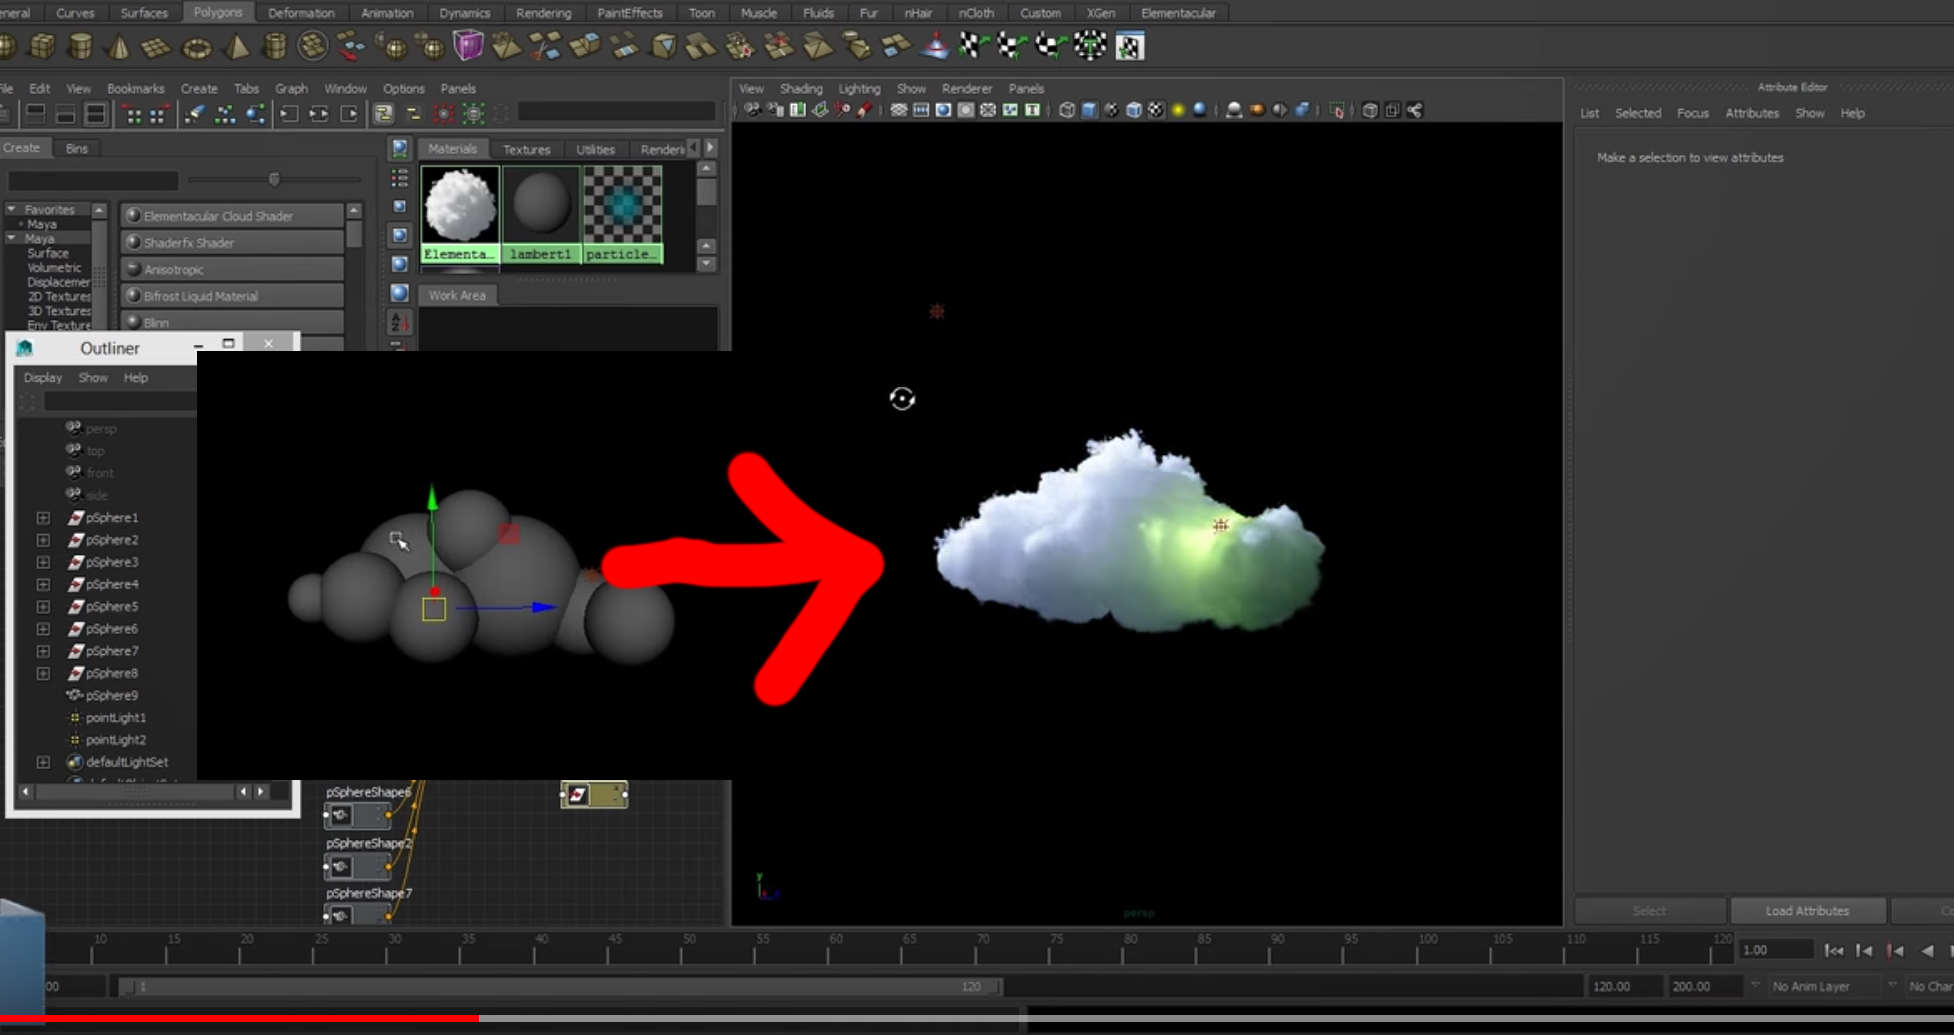Viewport: 1954px width, 1035px height.
Task: Click Selected in the Attribute Editor
Action: point(1638,113)
